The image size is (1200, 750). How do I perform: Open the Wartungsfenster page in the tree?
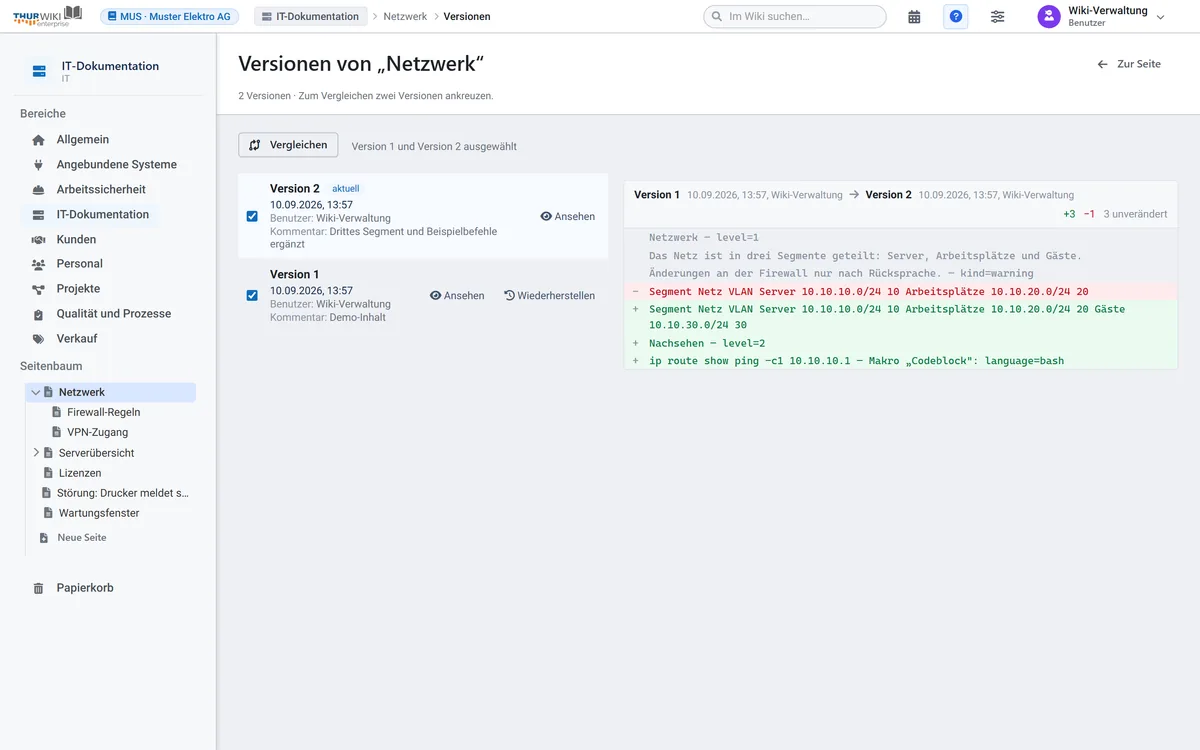coord(99,513)
